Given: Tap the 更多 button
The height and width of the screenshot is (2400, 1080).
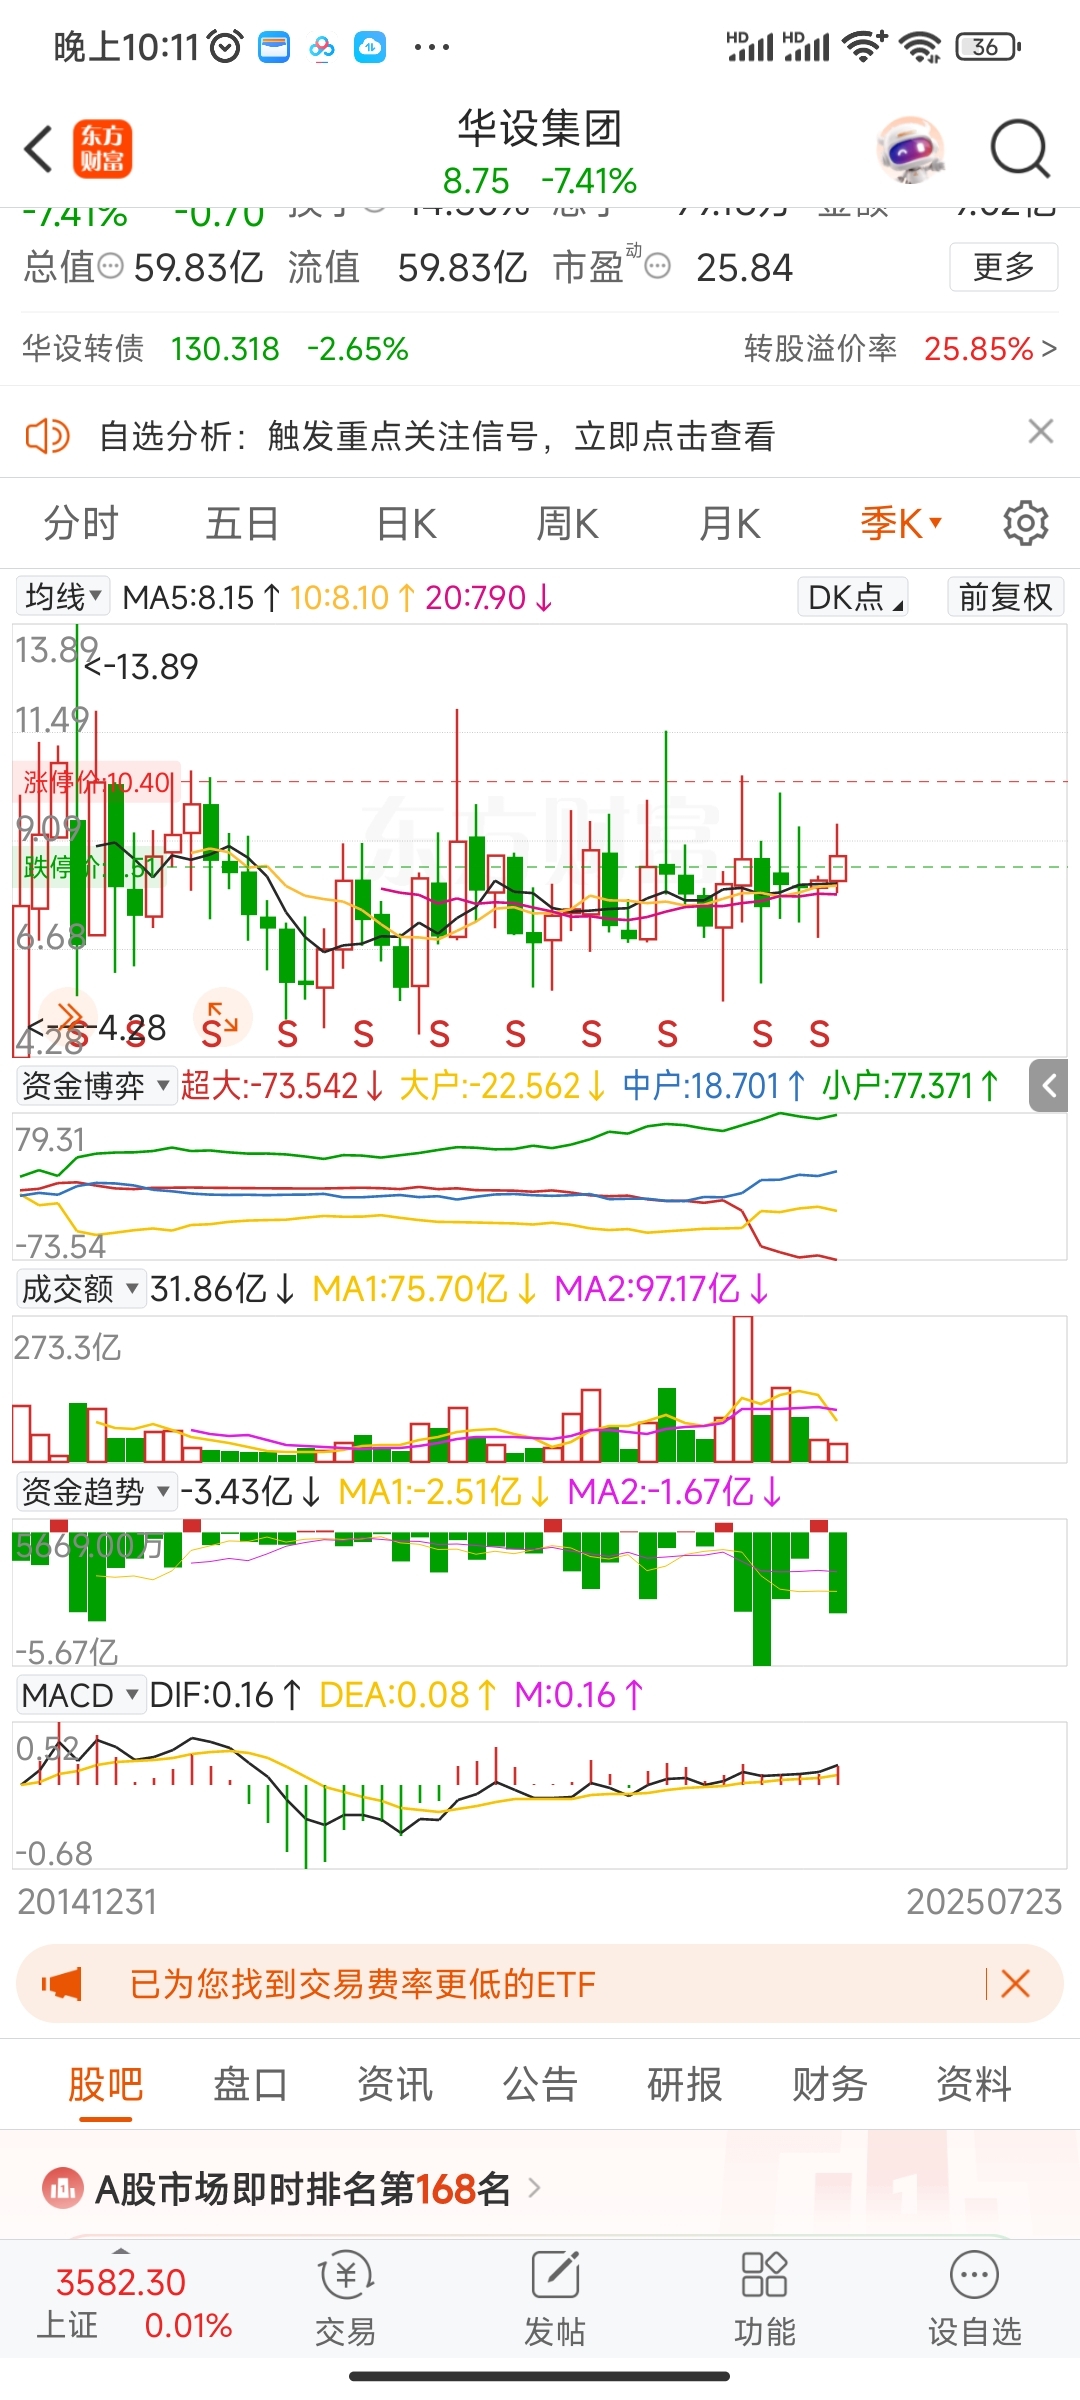Looking at the screenshot, I should coord(1003,267).
